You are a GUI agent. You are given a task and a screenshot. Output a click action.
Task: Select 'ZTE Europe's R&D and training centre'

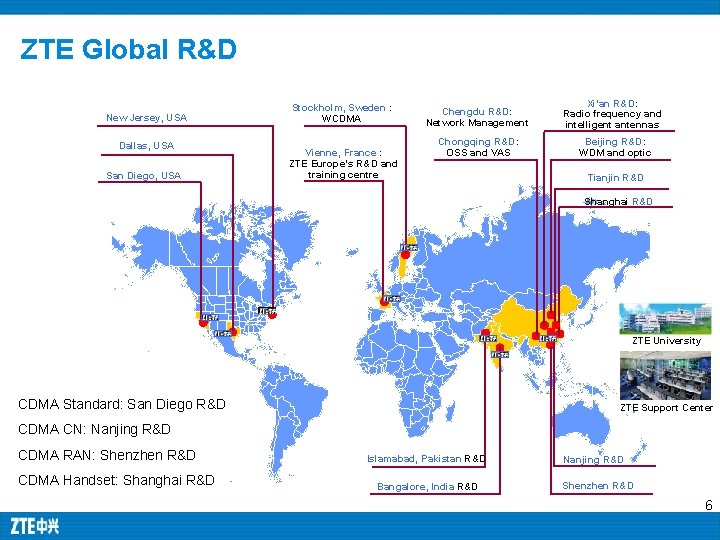click(x=343, y=169)
